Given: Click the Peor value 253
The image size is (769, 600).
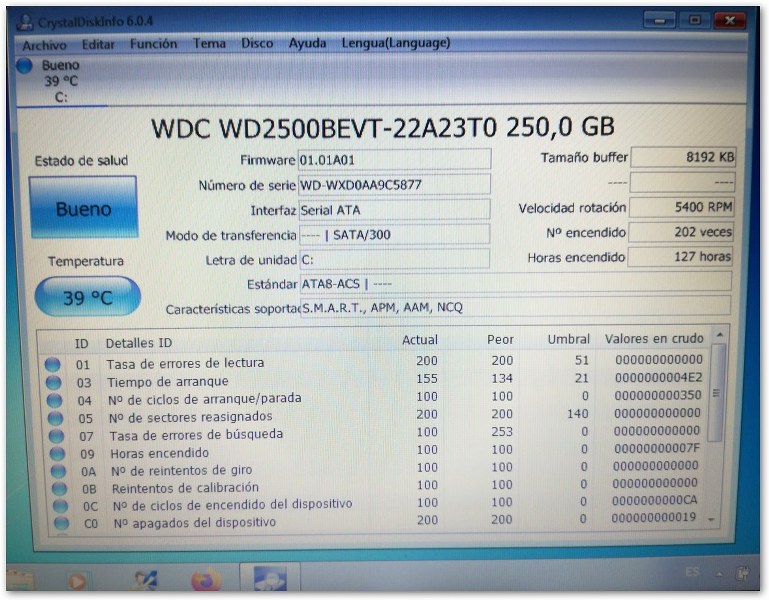Looking at the screenshot, I should pyautogui.click(x=502, y=432).
